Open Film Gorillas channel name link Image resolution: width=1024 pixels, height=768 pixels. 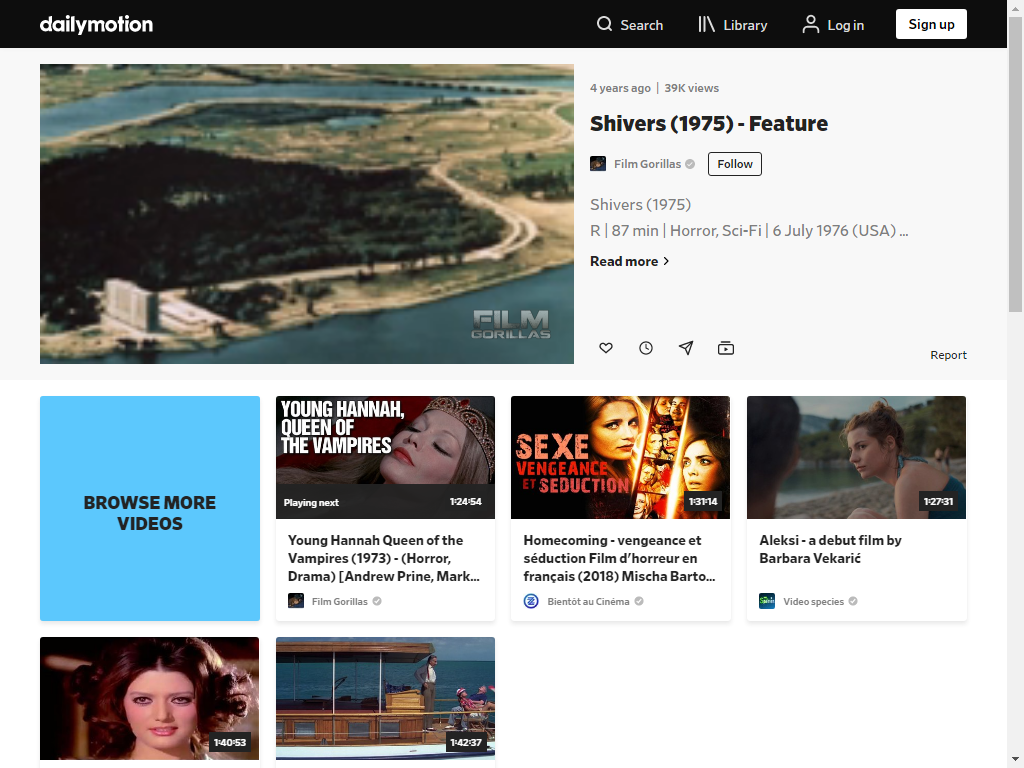point(647,164)
